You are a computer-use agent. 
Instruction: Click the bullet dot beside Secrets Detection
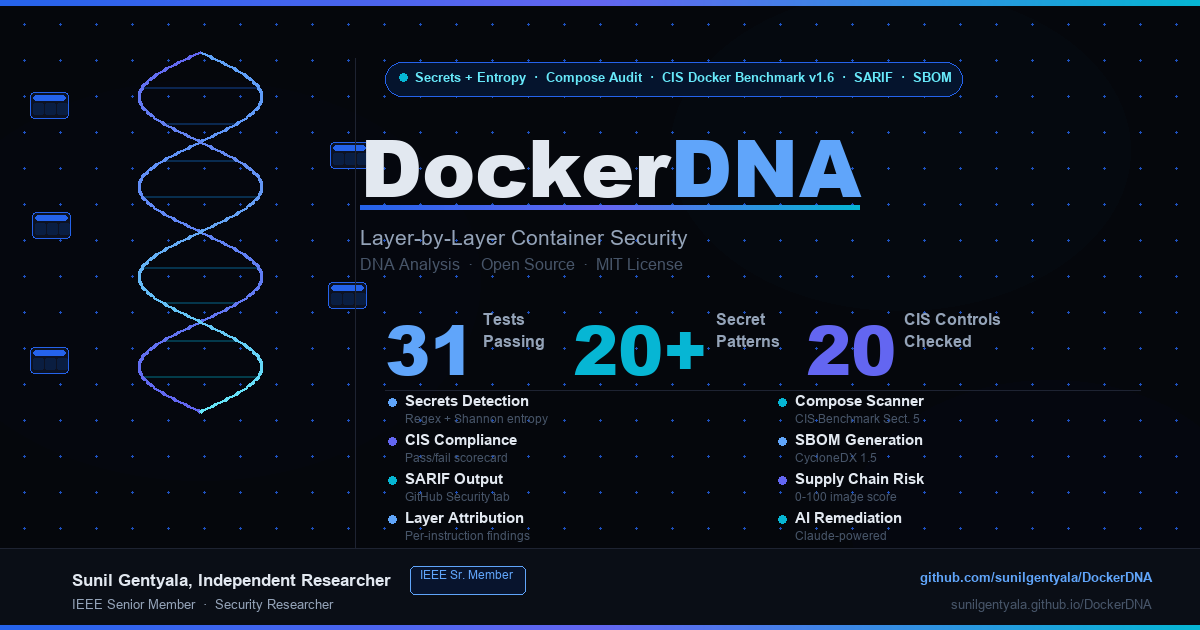click(x=392, y=402)
